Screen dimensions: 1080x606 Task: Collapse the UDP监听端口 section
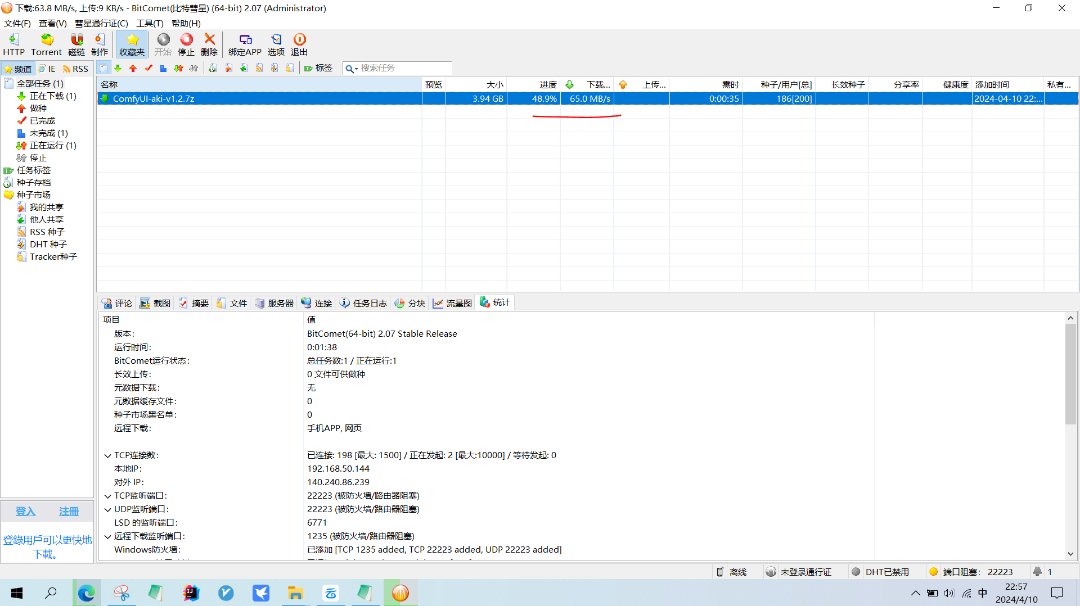coord(107,509)
